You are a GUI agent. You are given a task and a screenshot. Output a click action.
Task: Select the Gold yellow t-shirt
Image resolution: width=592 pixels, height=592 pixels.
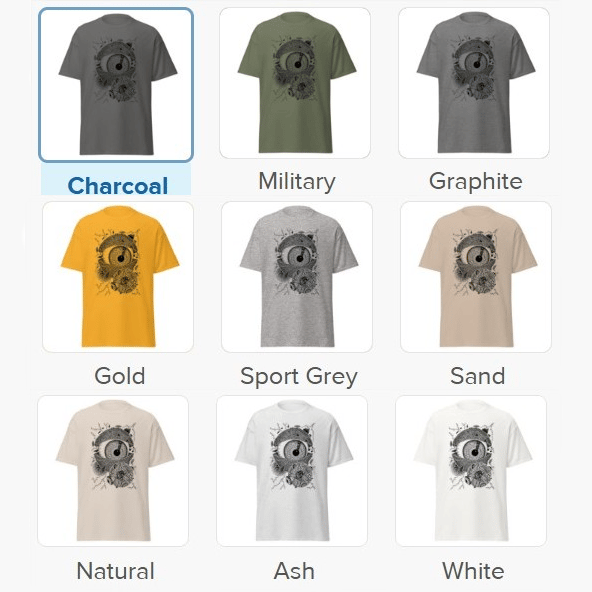118,277
